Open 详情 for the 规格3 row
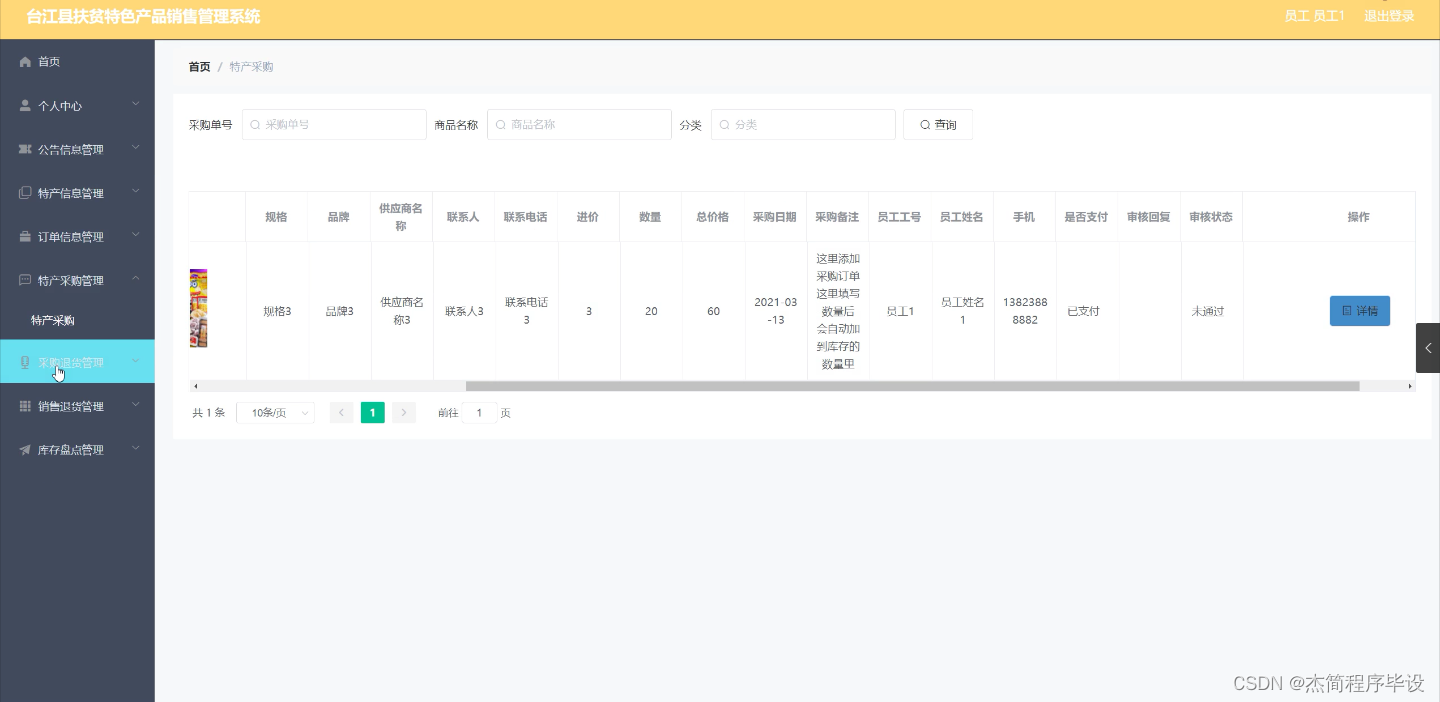The width and height of the screenshot is (1440, 702). tap(1360, 311)
